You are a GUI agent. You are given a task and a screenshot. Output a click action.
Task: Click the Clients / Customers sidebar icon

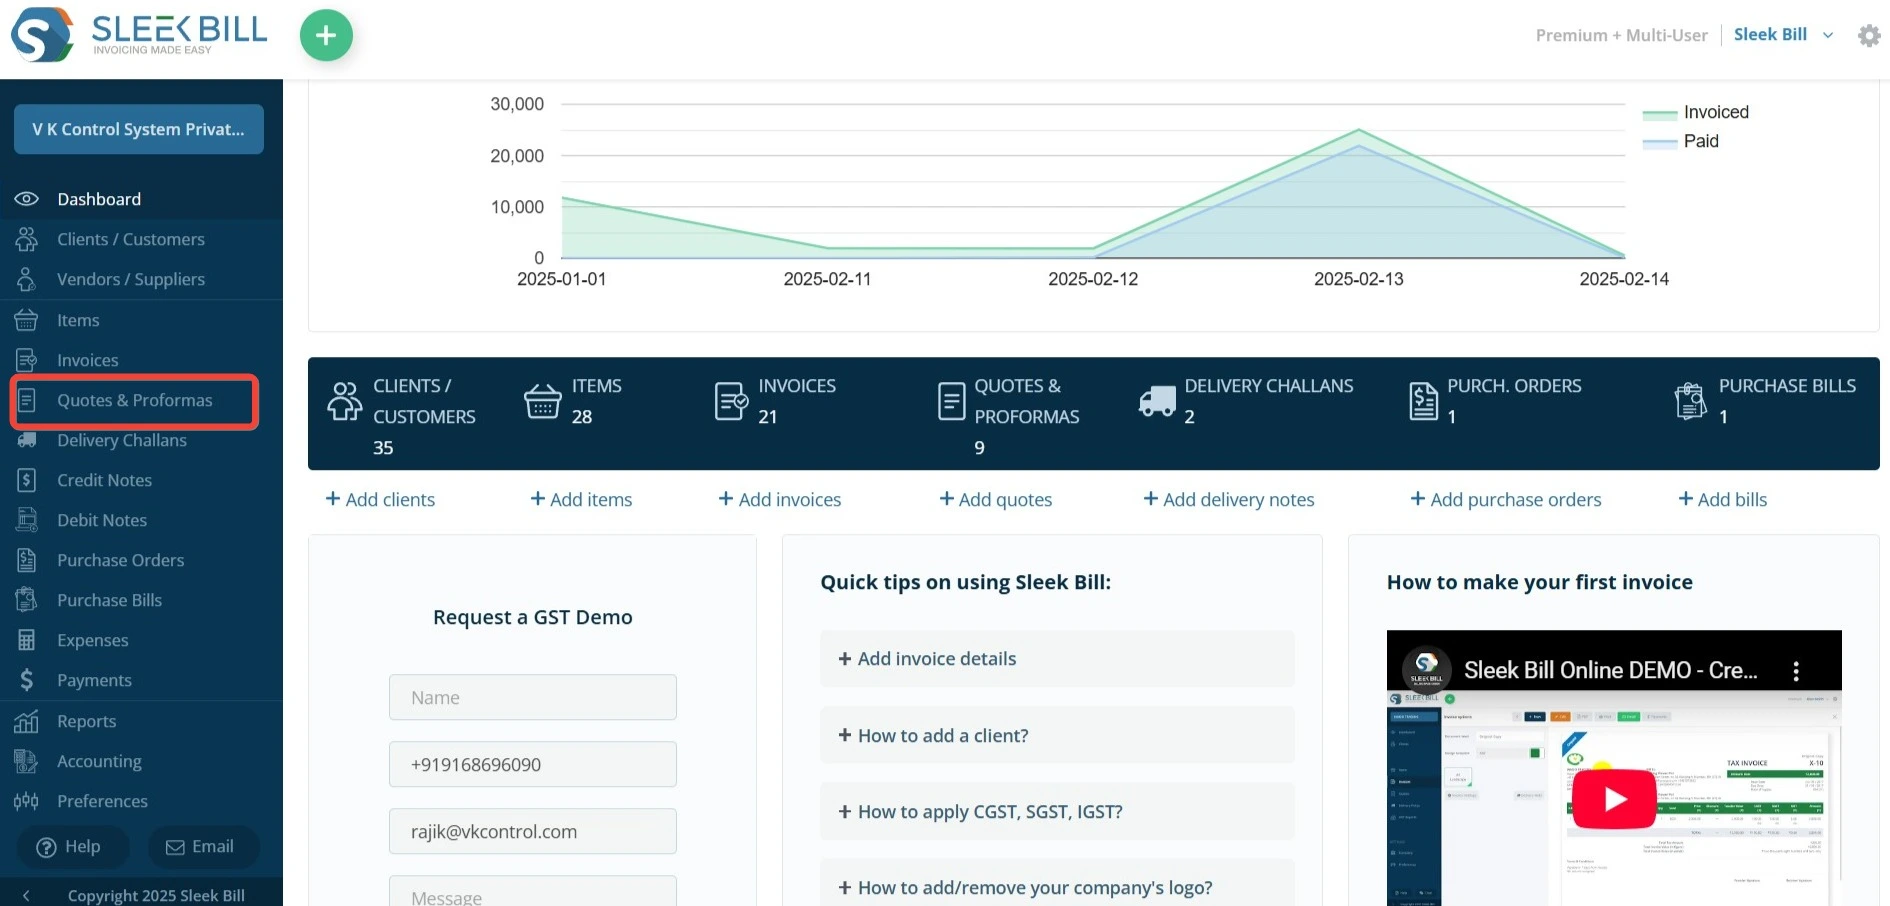click(x=26, y=239)
